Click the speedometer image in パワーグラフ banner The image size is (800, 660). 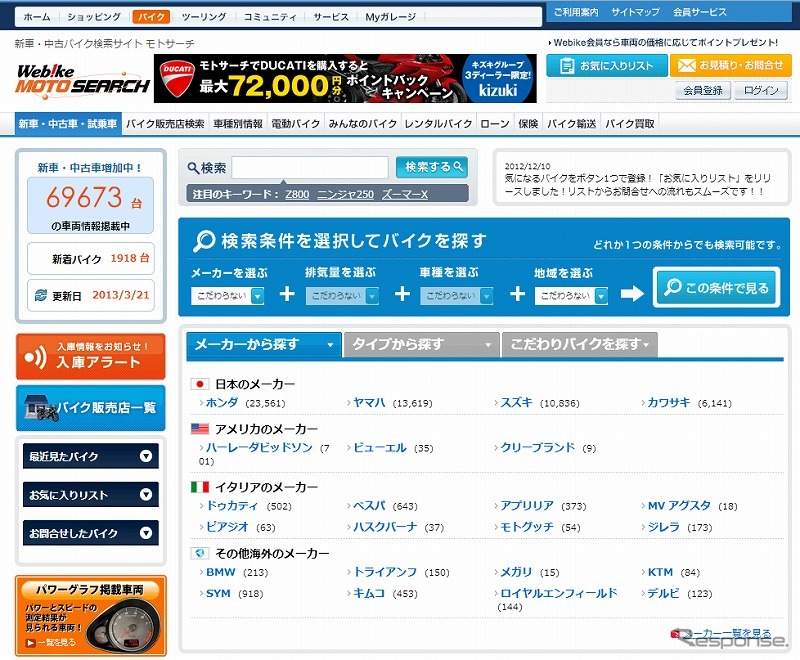click(124, 626)
